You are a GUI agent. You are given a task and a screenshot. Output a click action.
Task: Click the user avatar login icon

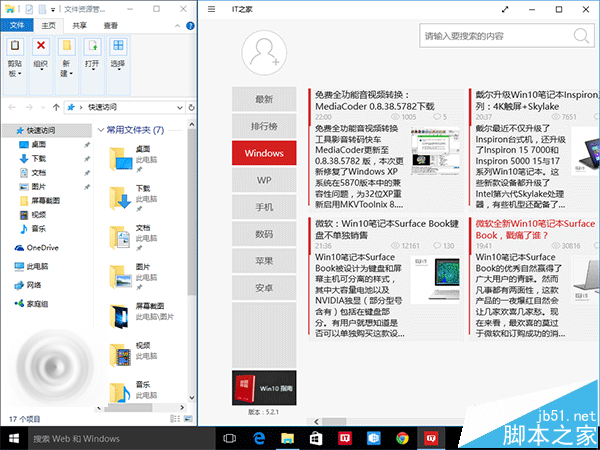[264, 53]
